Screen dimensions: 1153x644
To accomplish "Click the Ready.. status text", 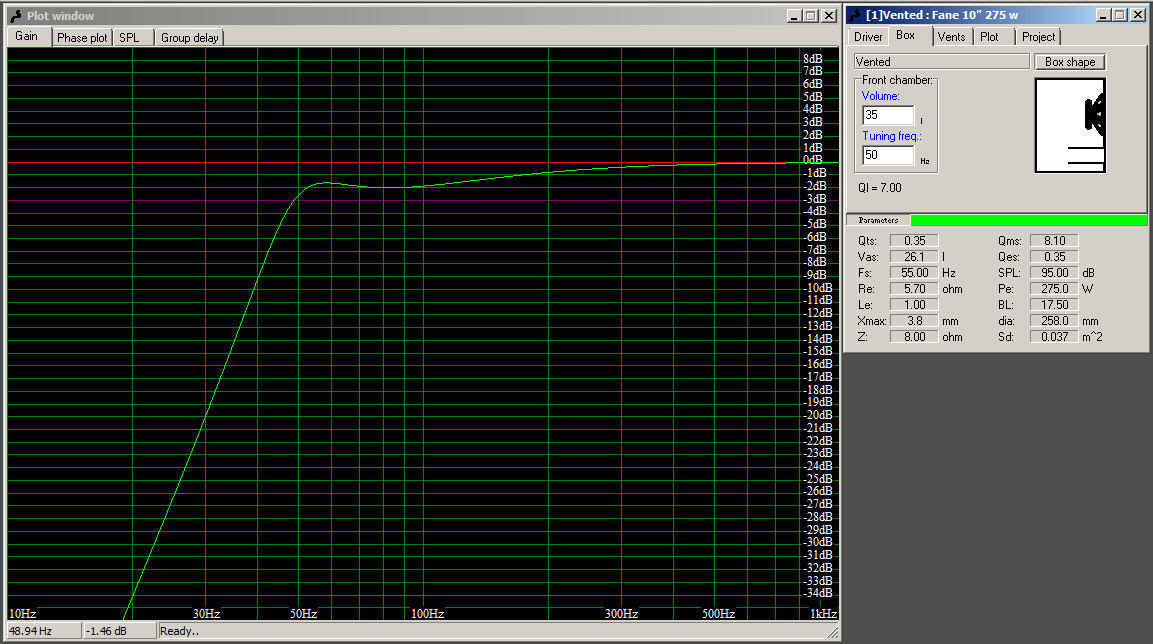I will 179,631.
